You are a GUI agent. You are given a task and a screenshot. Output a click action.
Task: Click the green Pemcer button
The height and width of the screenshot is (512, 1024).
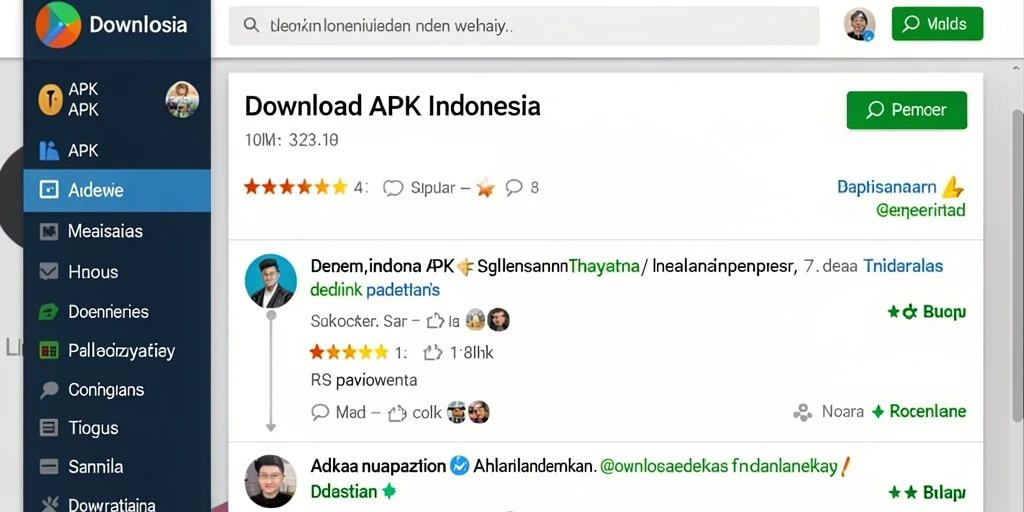tap(906, 110)
